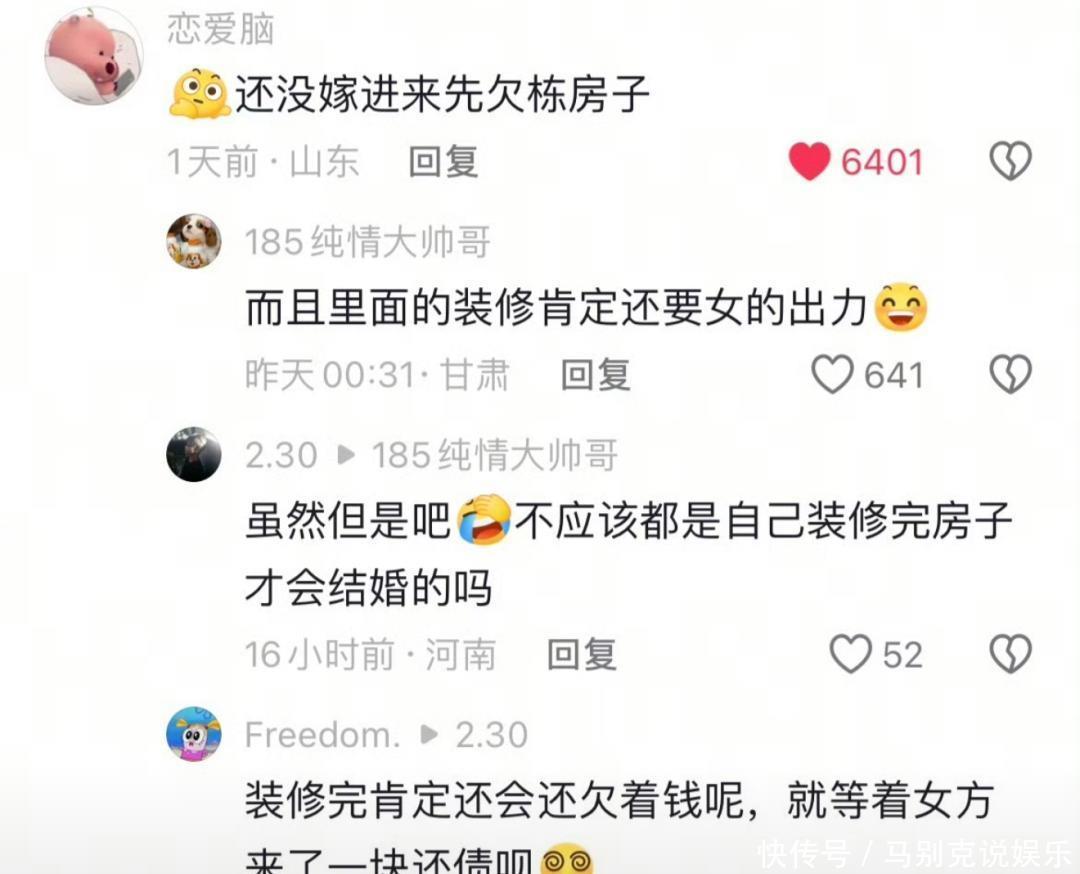
Task: Open the Freedom. username profile
Action: click(x=322, y=735)
